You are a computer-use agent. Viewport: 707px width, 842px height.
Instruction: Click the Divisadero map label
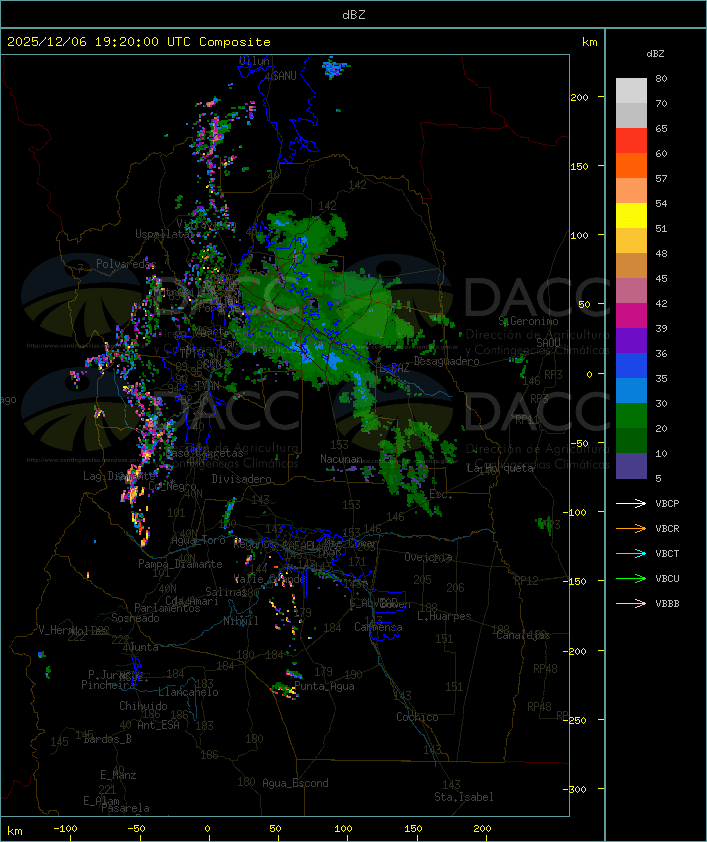(x=241, y=478)
